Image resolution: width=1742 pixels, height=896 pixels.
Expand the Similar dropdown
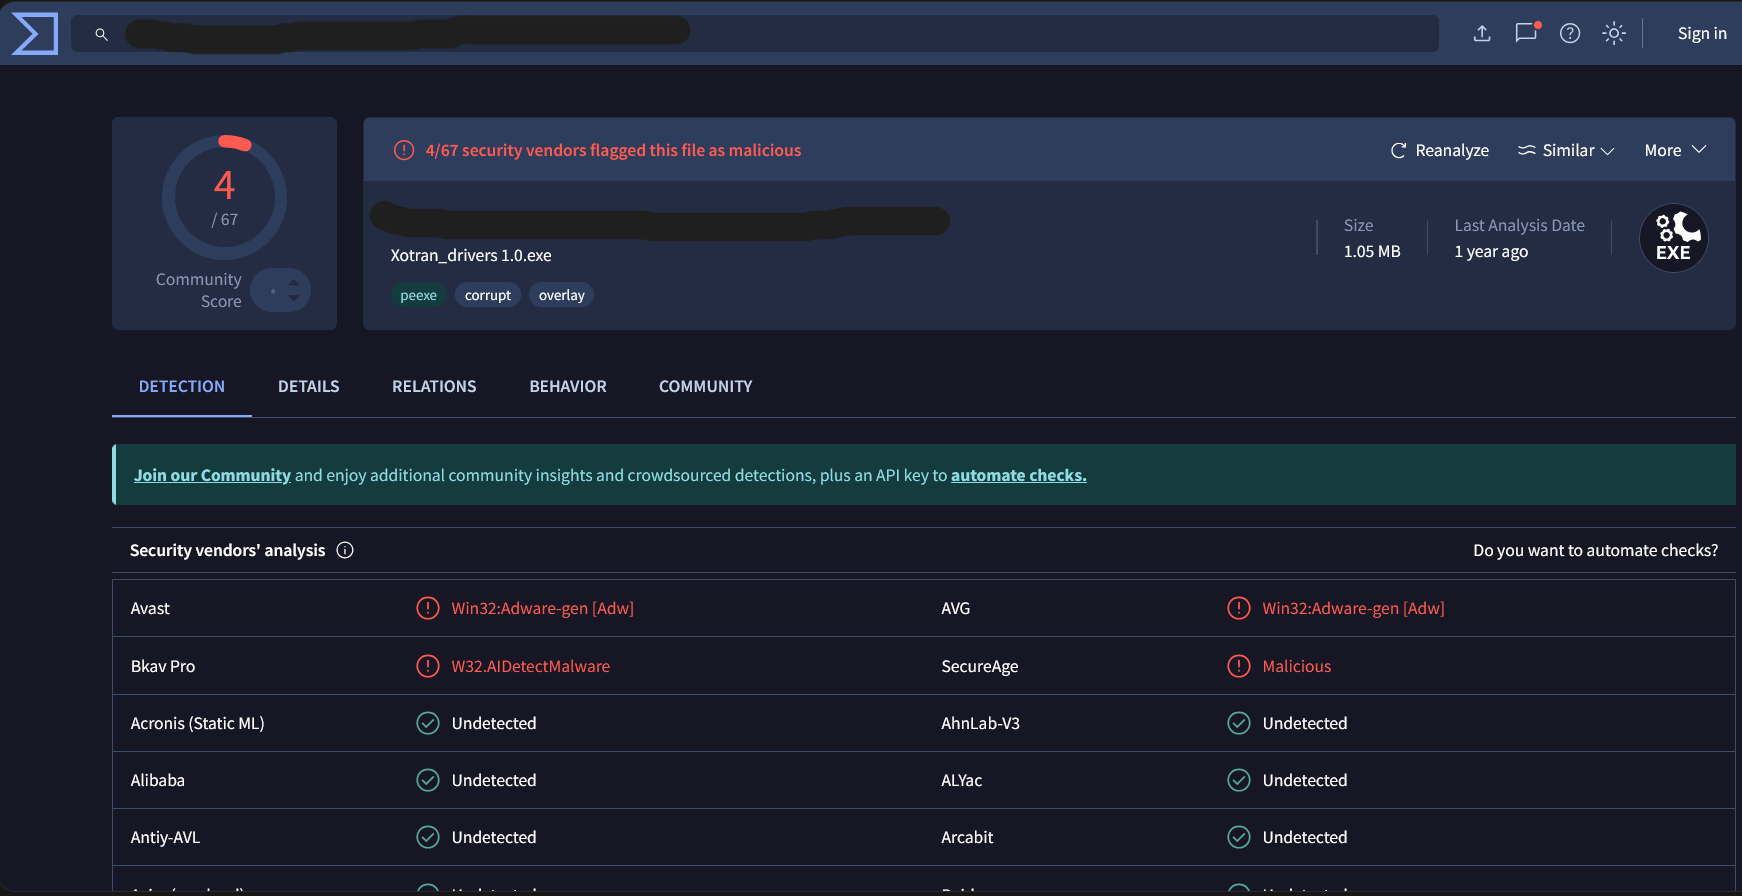coord(1566,150)
